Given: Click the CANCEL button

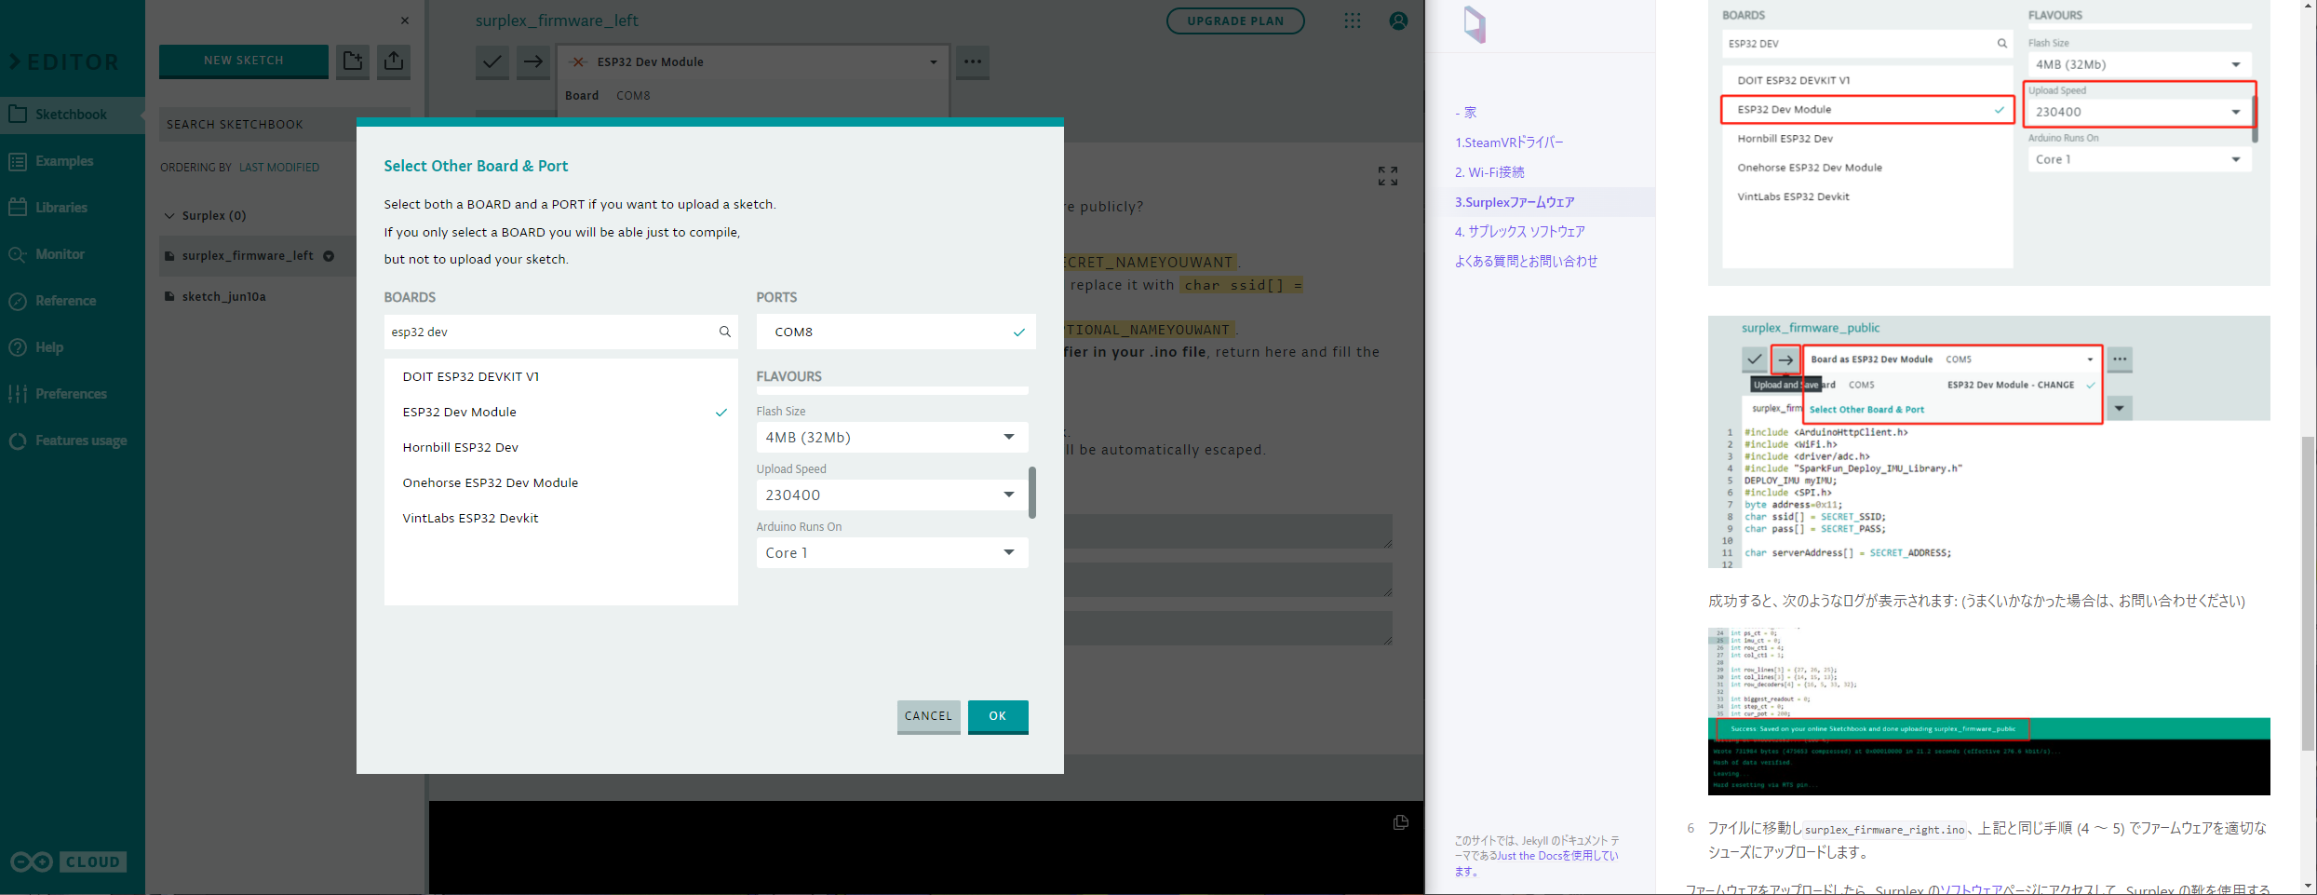Looking at the screenshot, I should (x=928, y=716).
